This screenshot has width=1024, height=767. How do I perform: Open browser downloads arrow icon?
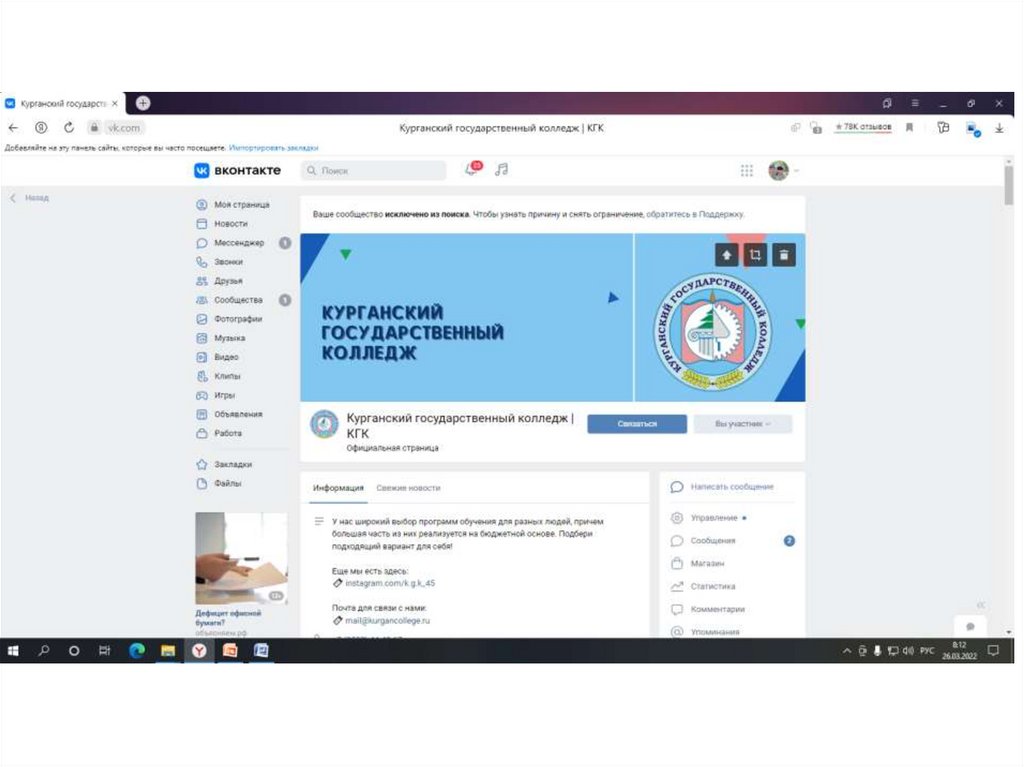(x=999, y=128)
